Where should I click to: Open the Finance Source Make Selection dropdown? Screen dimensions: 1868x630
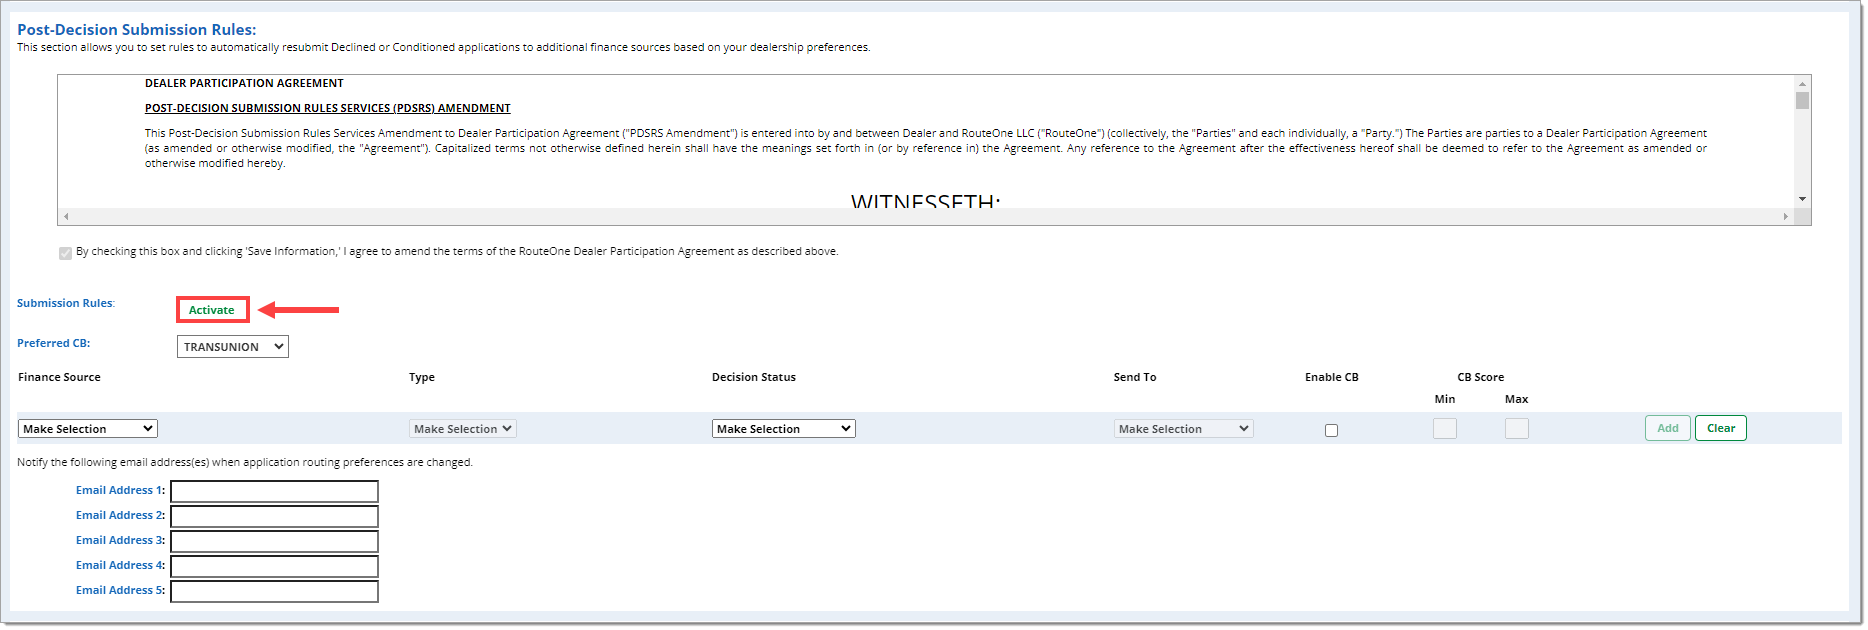pos(88,429)
